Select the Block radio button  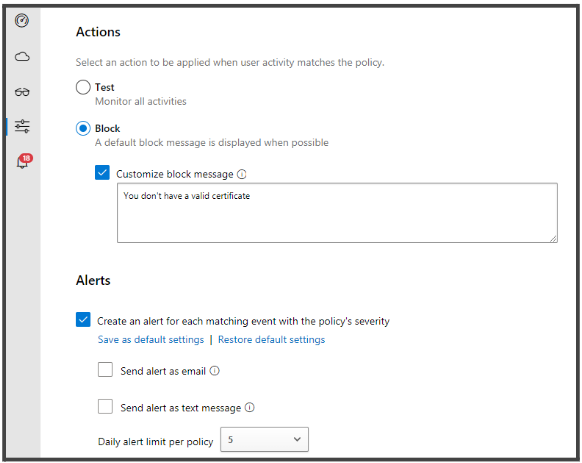pos(83,128)
